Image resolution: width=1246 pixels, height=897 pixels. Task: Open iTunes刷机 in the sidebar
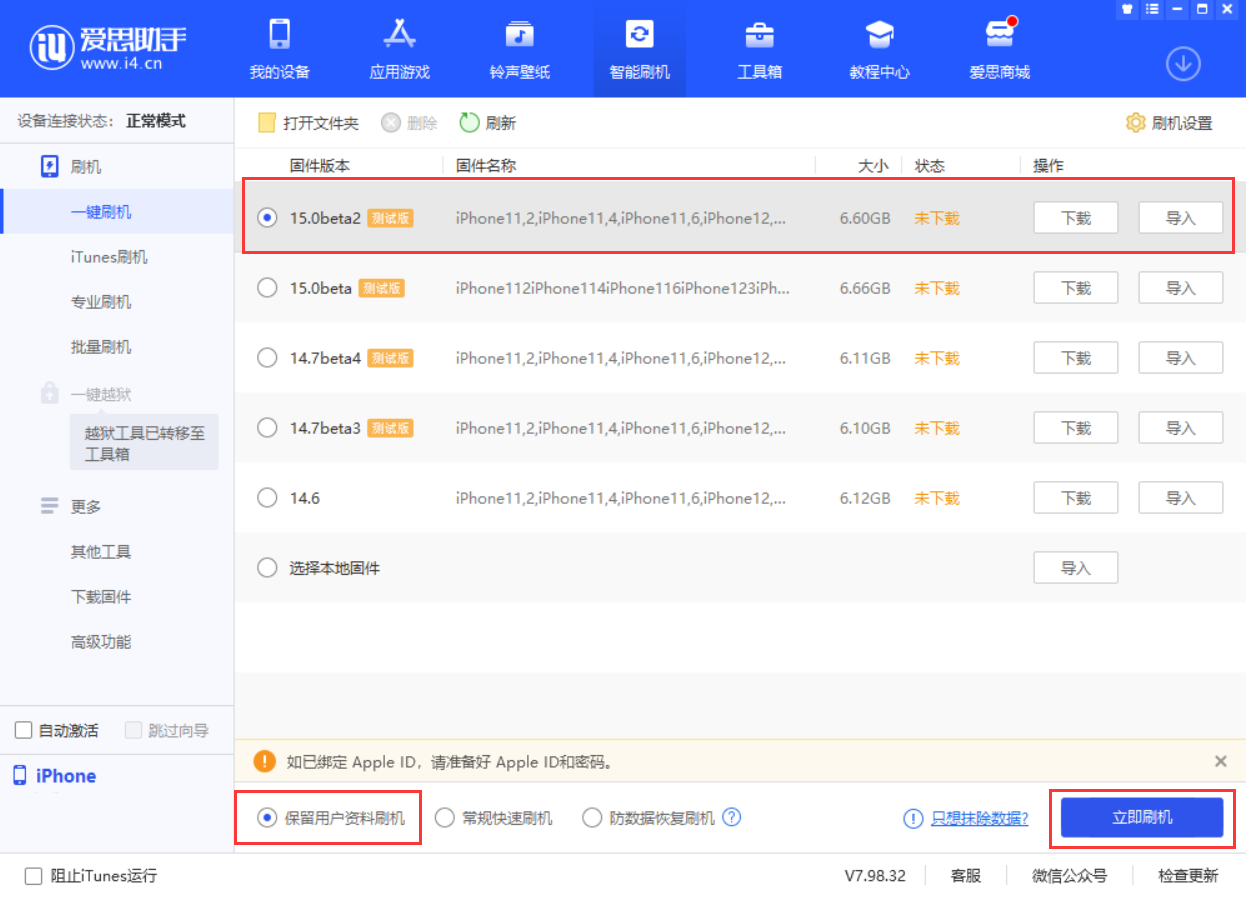point(109,257)
